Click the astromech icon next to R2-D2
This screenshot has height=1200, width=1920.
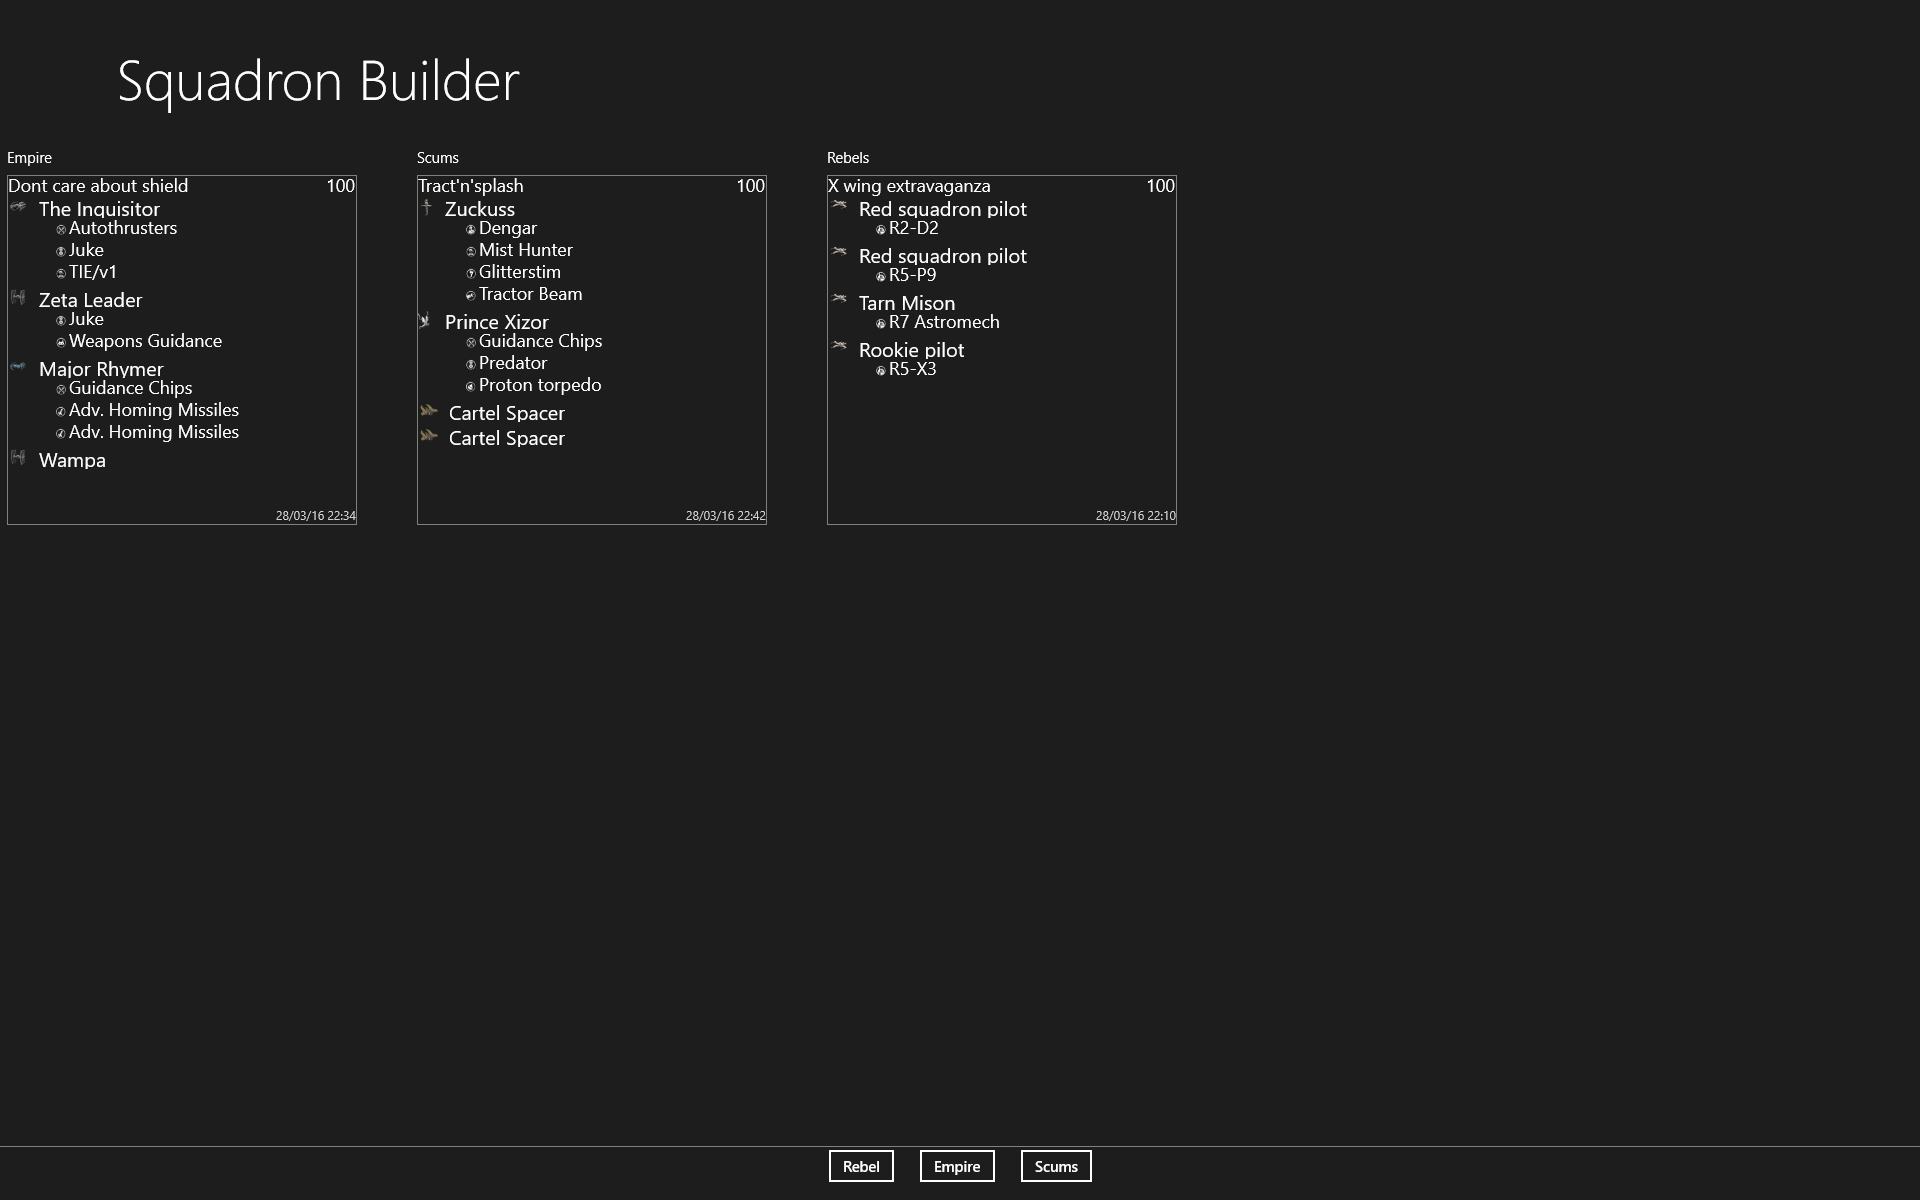[881, 230]
